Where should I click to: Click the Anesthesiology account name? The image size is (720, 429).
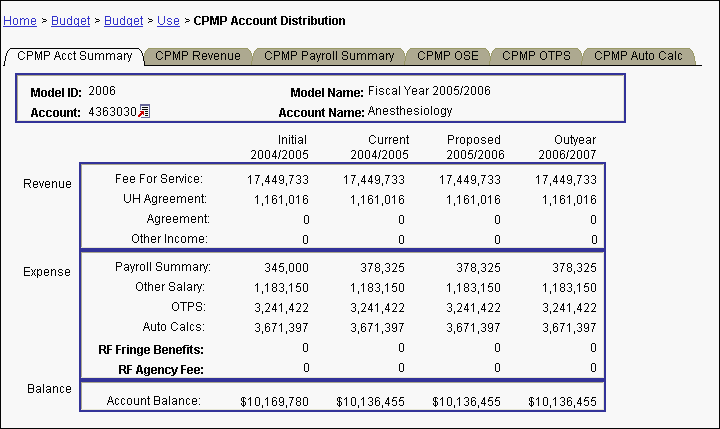pyautogui.click(x=409, y=111)
